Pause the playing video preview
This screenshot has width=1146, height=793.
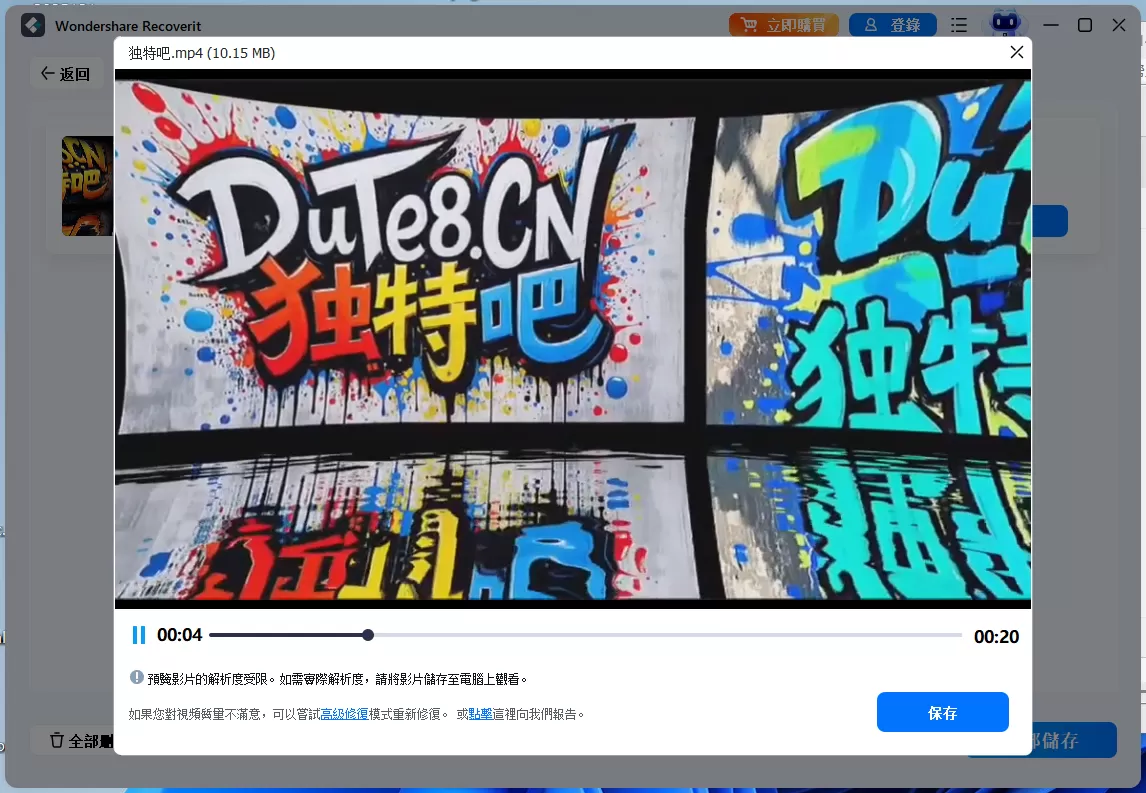(x=138, y=634)
